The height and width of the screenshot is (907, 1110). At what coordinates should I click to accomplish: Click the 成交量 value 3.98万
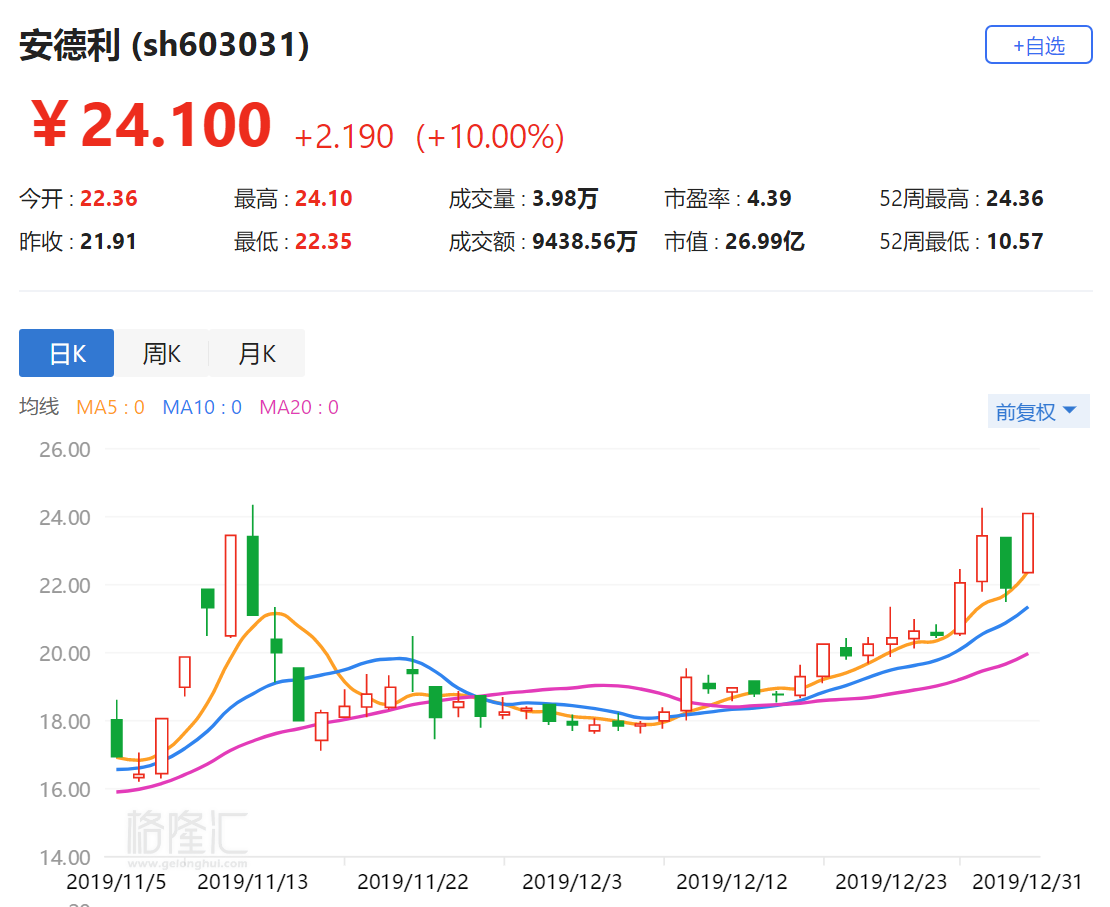[x=565, y=198]
